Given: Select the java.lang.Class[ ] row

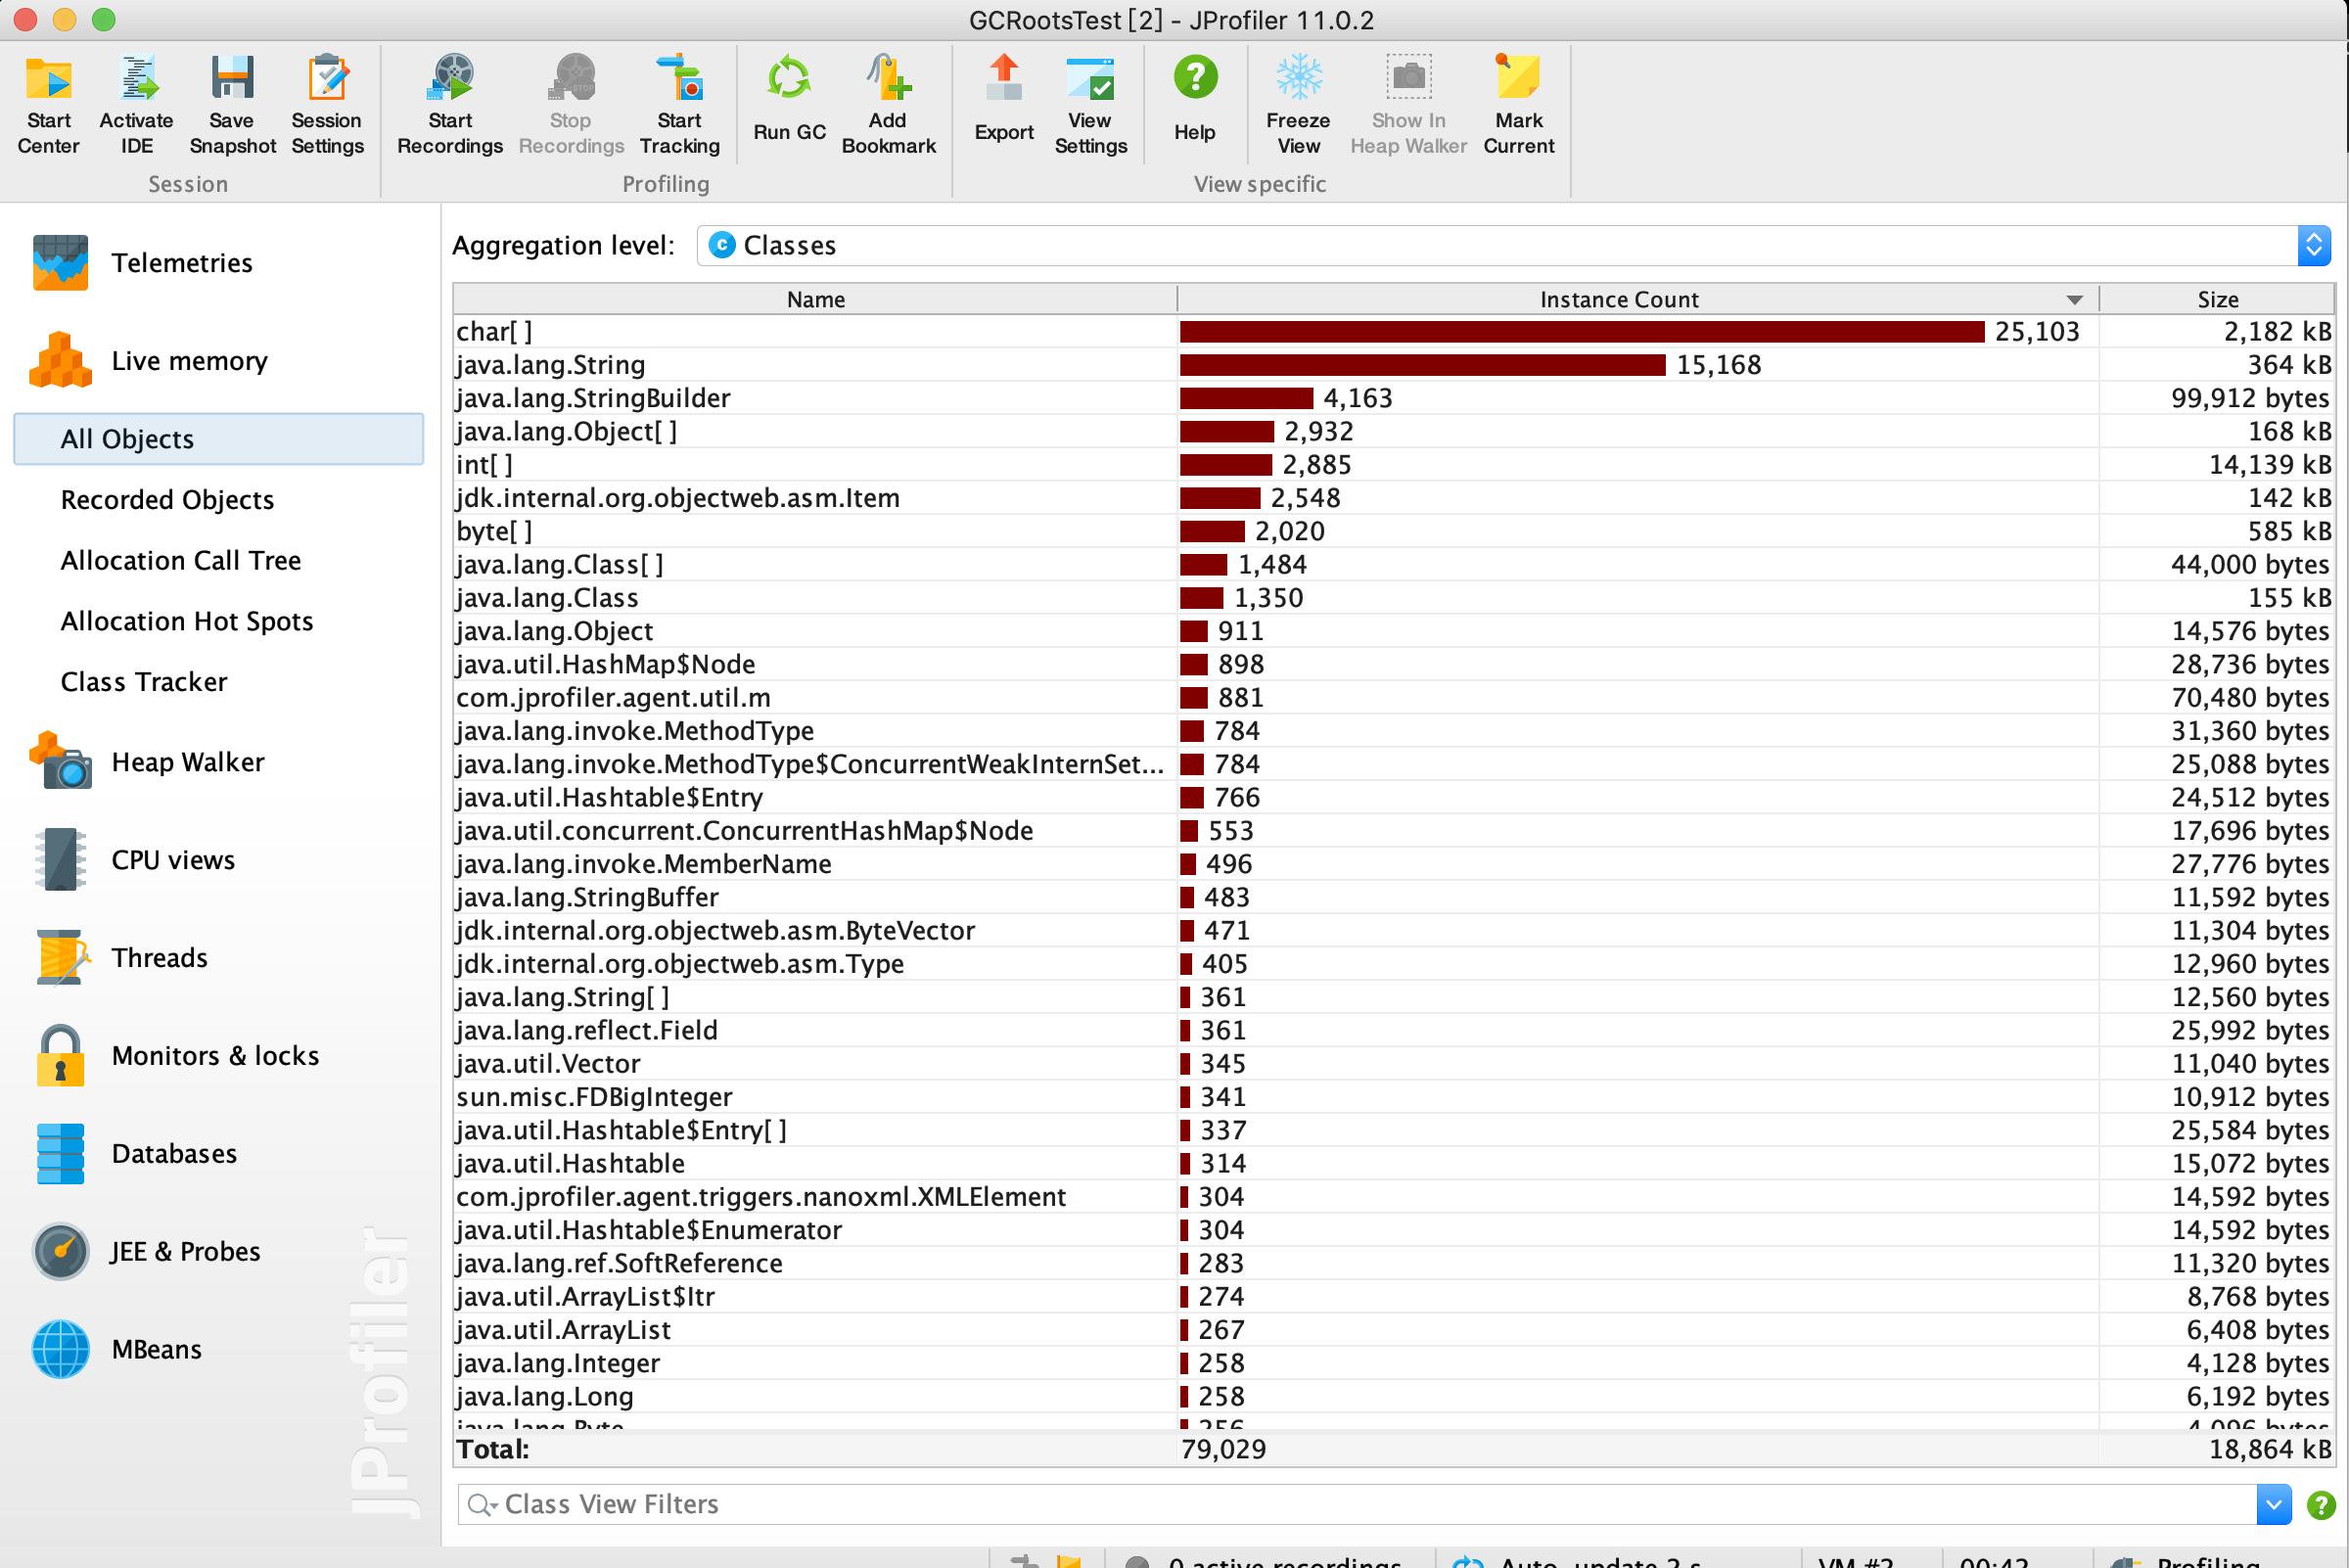Looking at the screenshot, I should [x=1394, y=565].
